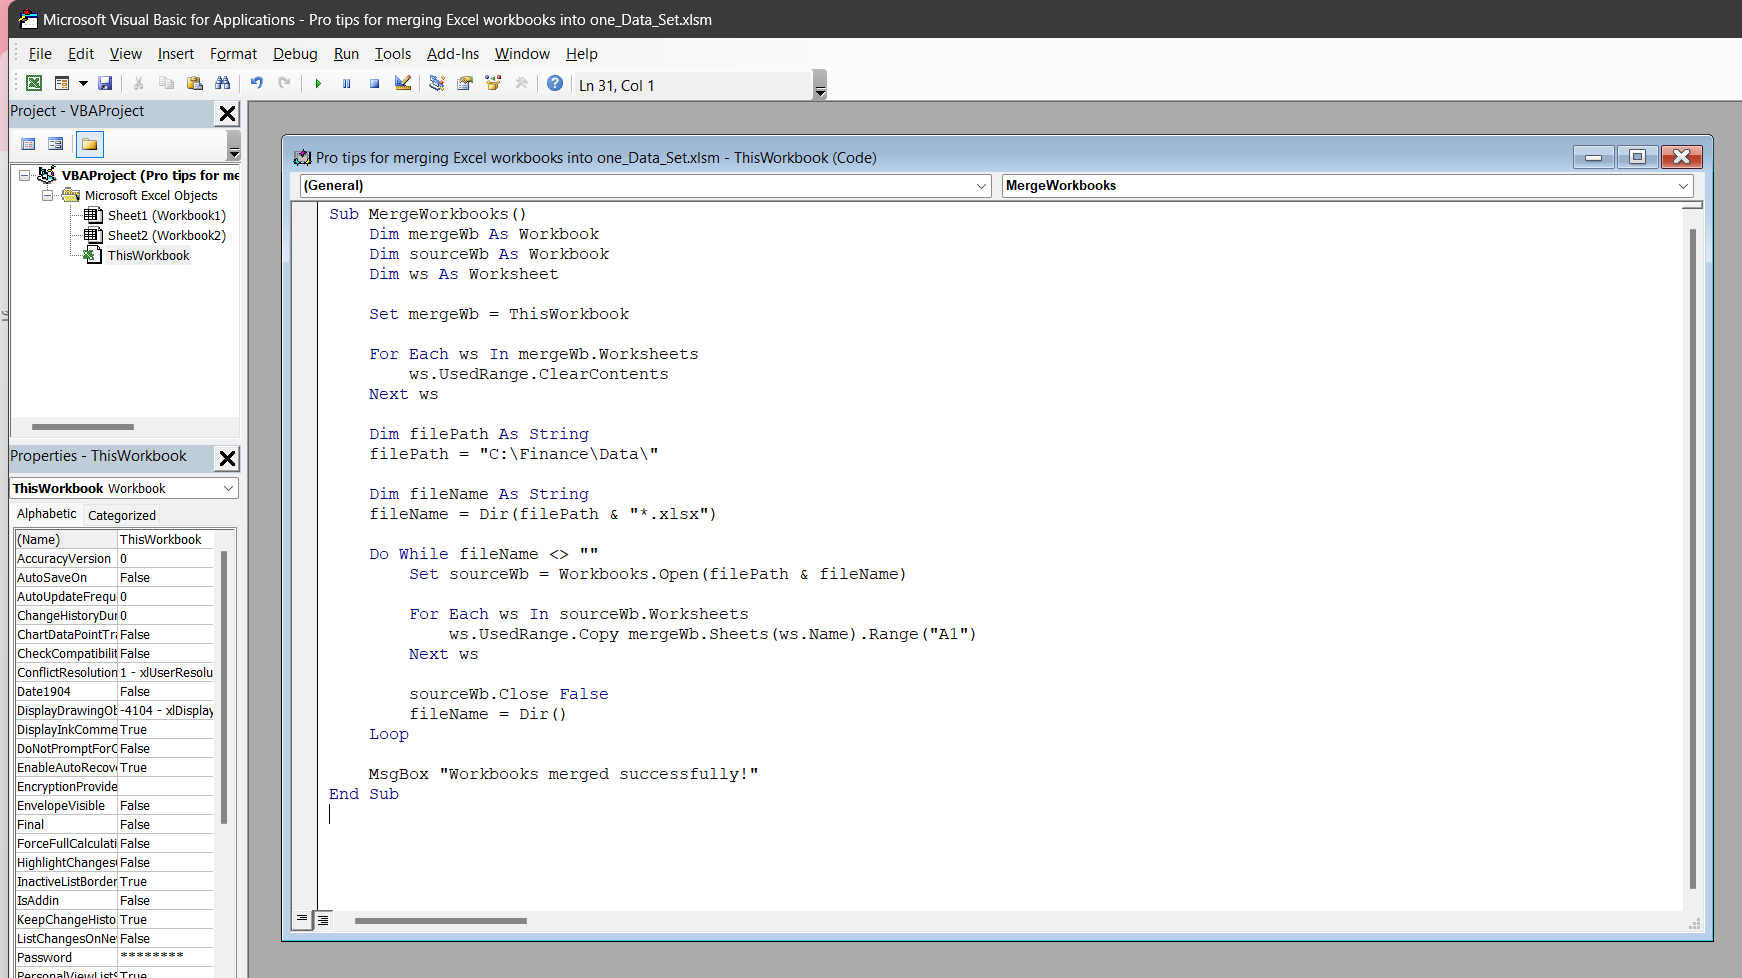
Task: Open Find with the binoculars icon
Action: [x=223, y=84]
